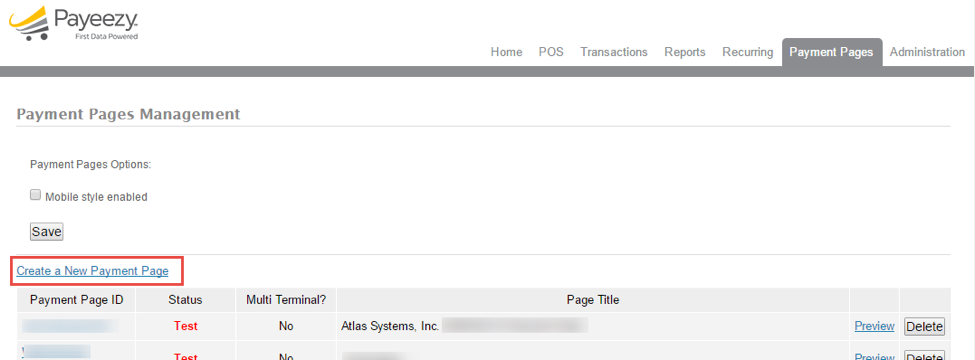975x360 pixels.
Task: Delete the Atlas Systems, Inc. payment page
Action: pyautogui.click(x=924, y=326)
